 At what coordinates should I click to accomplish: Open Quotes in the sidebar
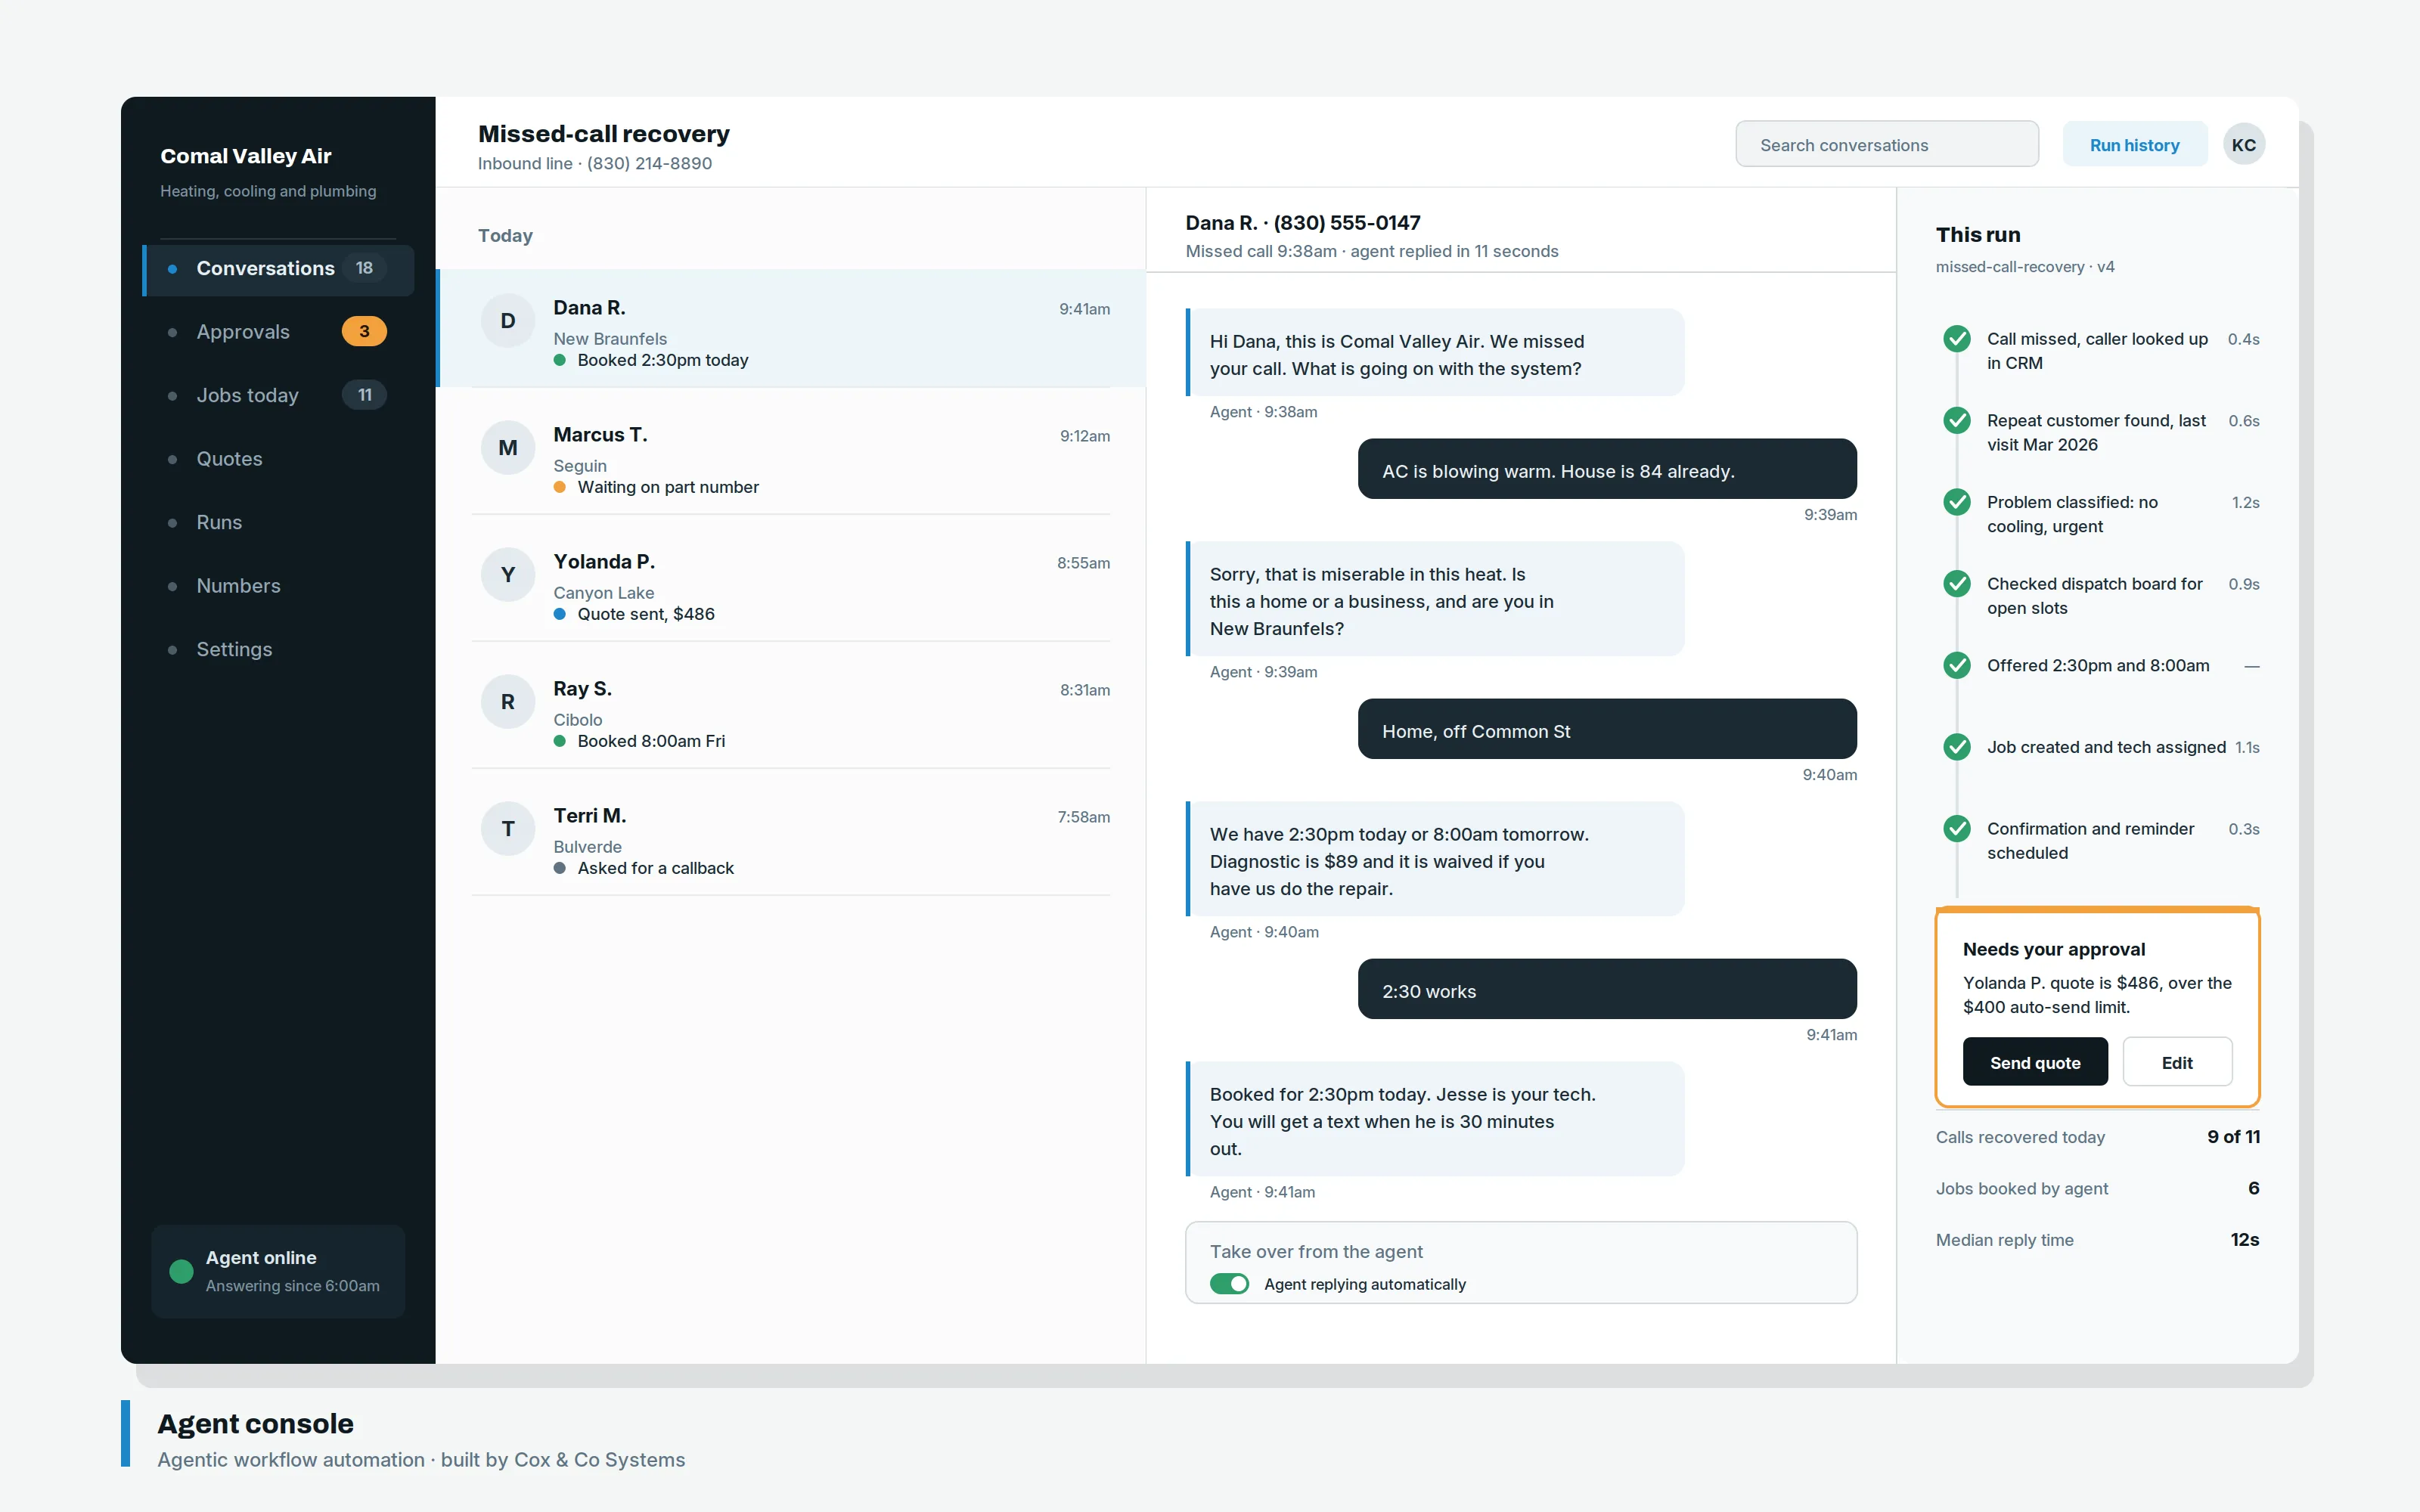coord(278,459)
